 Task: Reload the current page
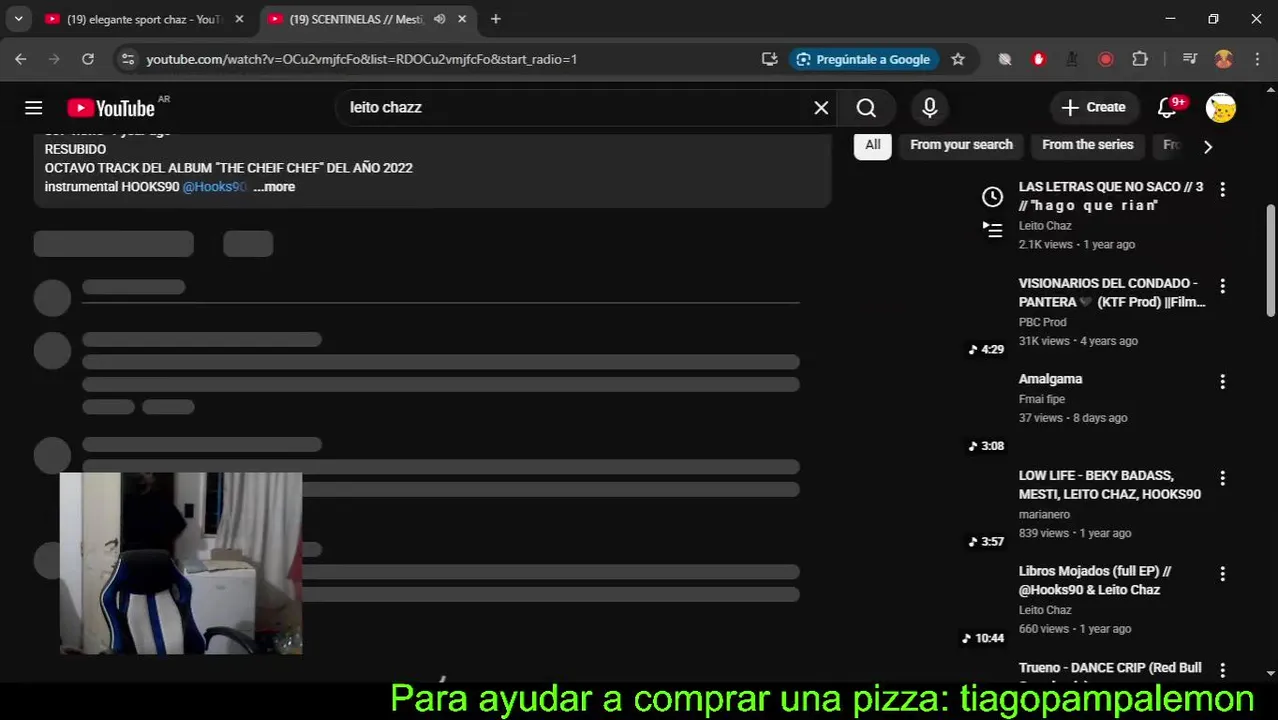tap(88, 59)
